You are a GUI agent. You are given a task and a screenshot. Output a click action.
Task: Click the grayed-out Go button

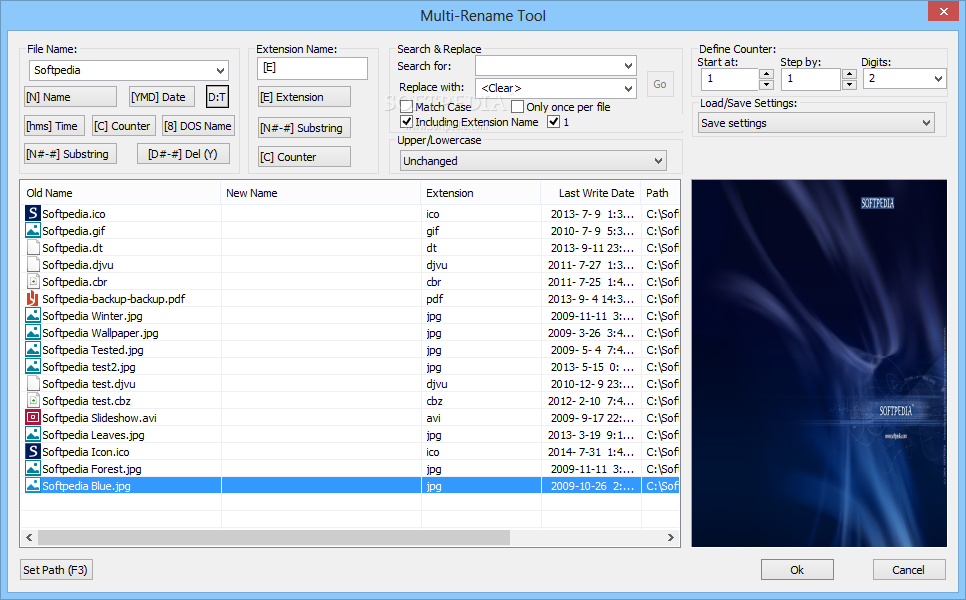click(660, 84)
